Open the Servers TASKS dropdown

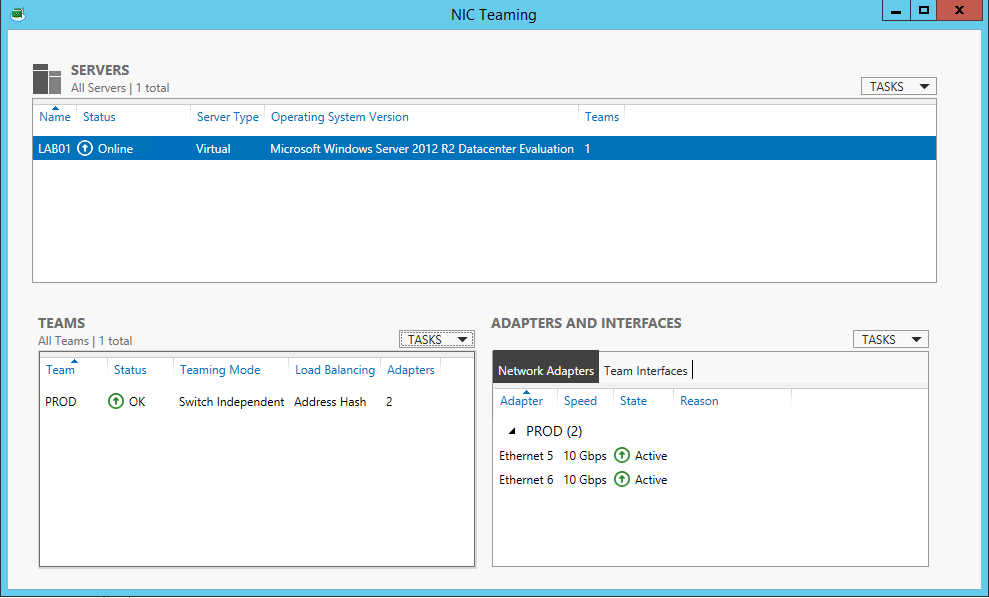[898, 87]
